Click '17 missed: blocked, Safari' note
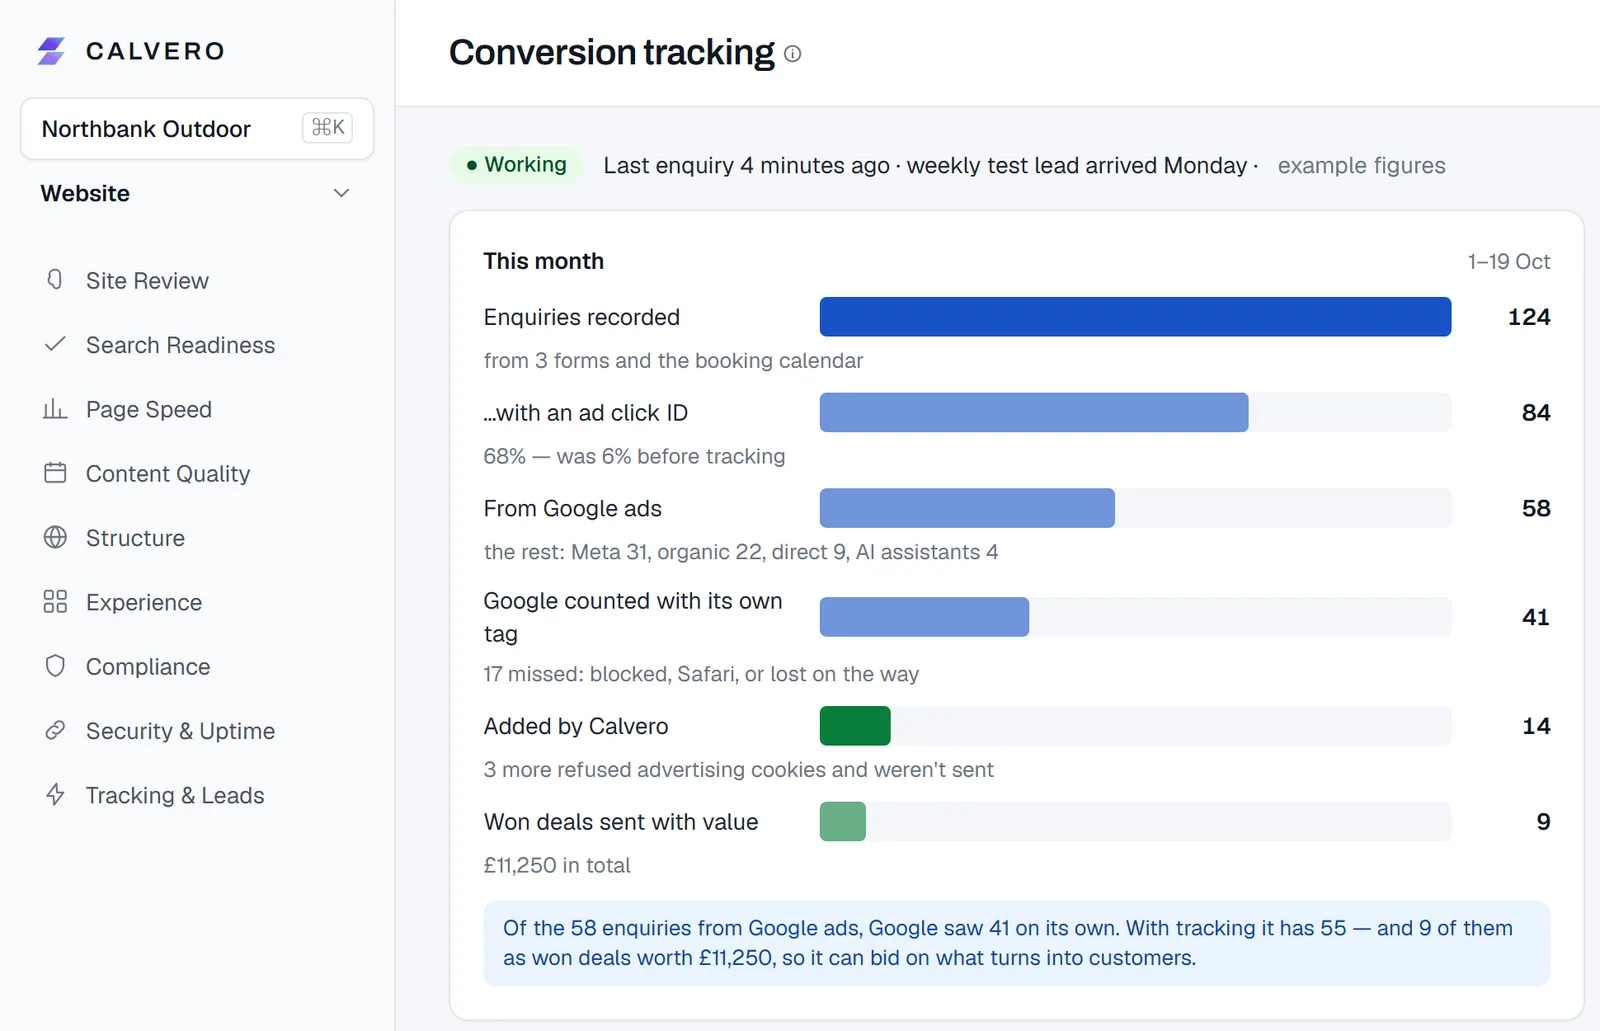This screenshot has height=1031, width=1600. pos(701,674)
